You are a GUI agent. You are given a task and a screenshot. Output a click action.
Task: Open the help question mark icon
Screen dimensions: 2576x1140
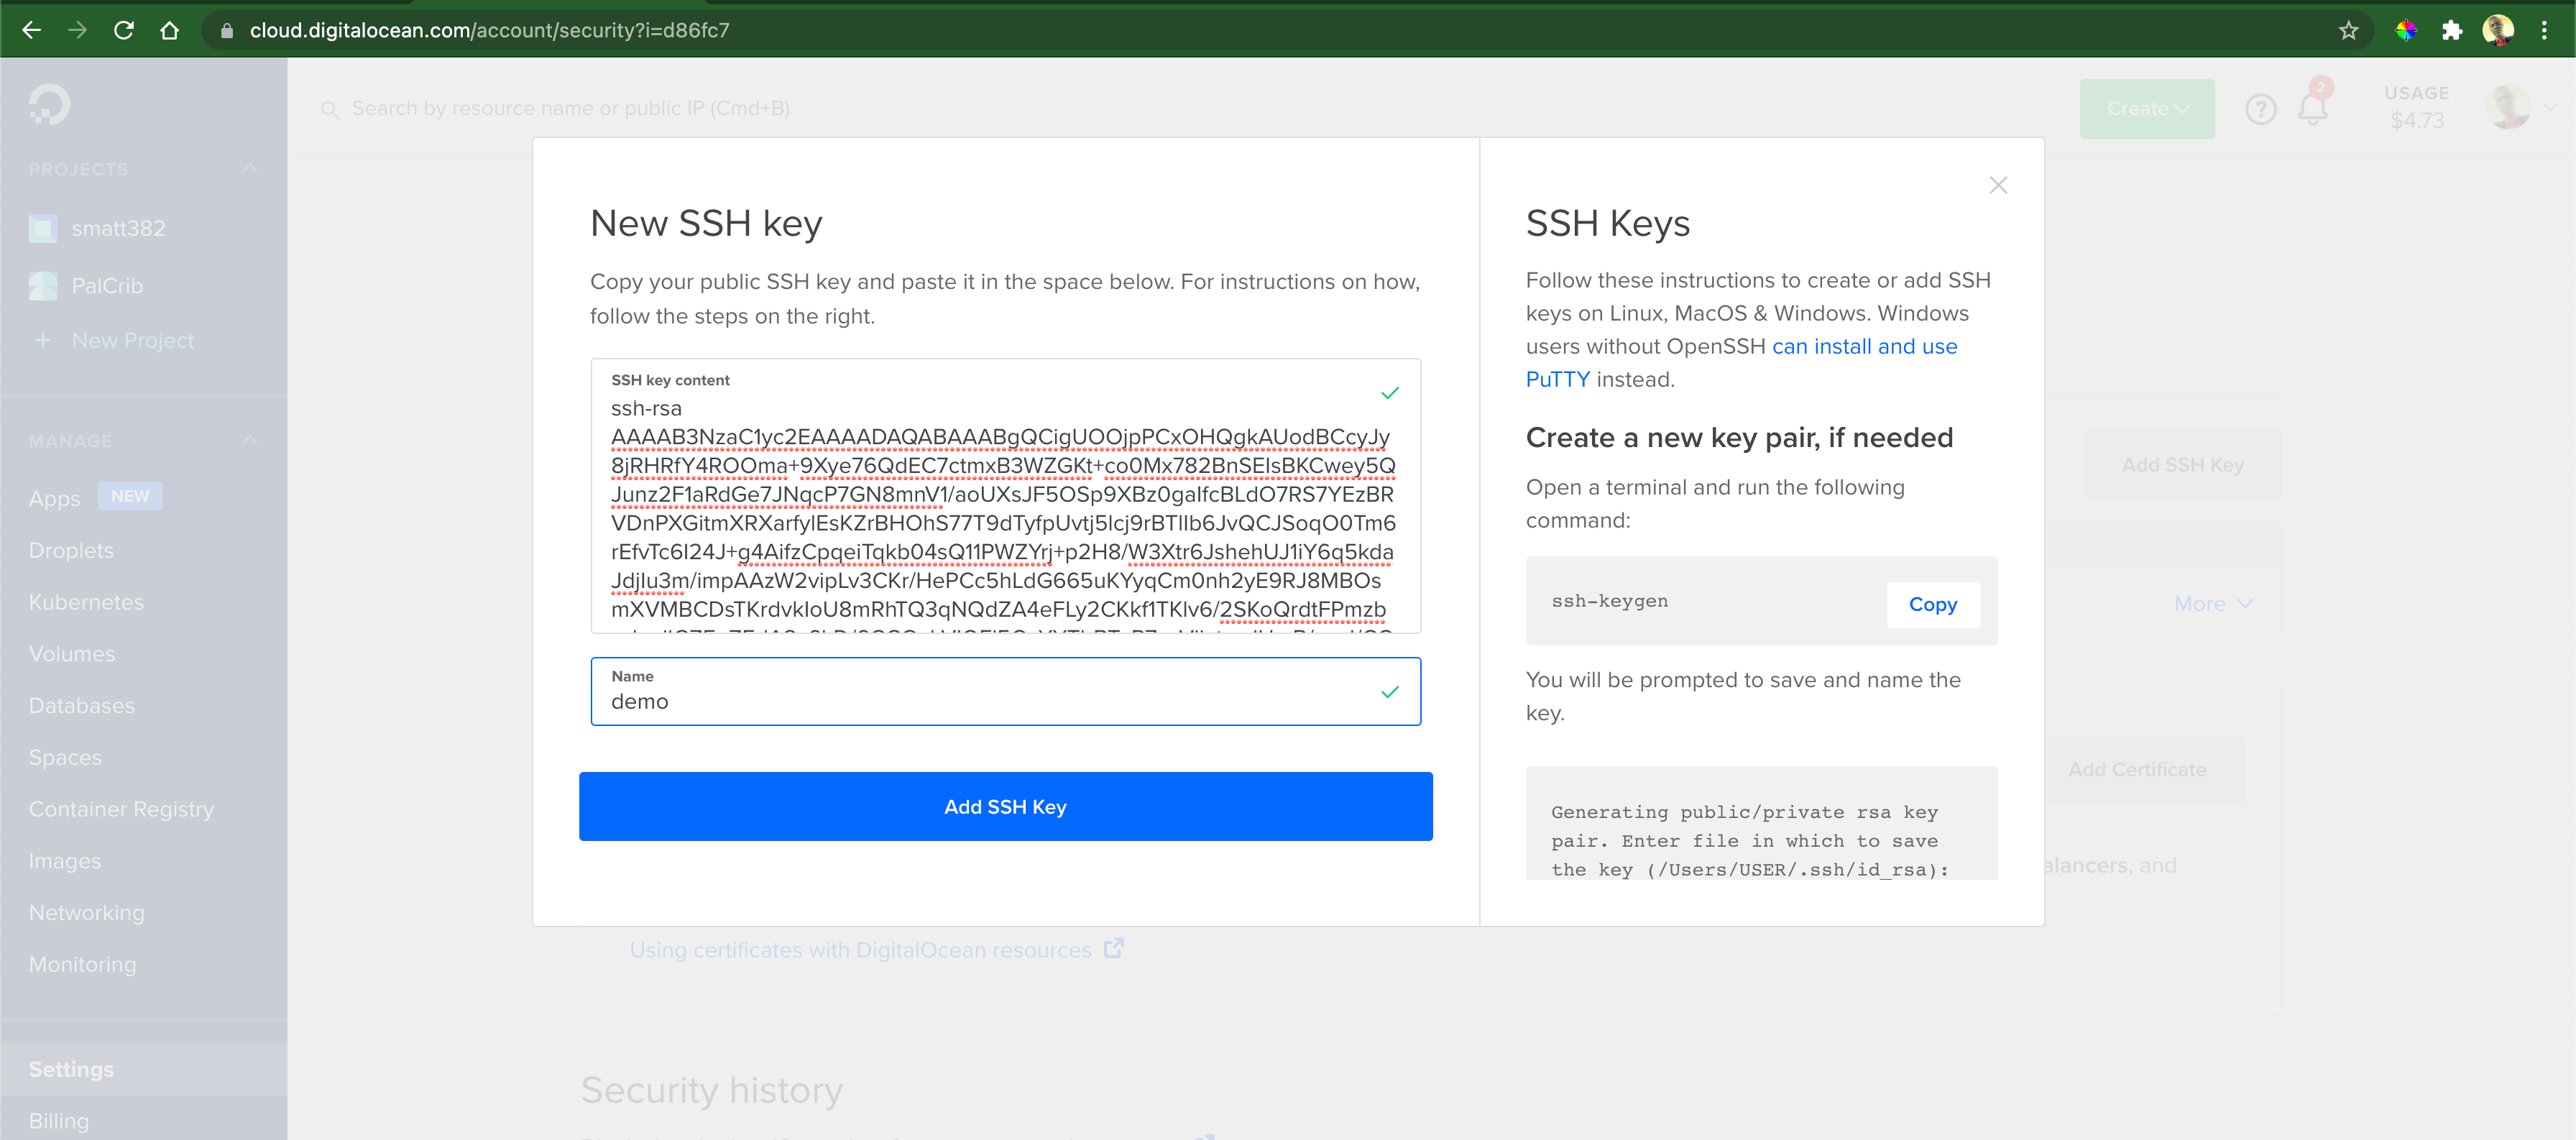(2262, 108)
